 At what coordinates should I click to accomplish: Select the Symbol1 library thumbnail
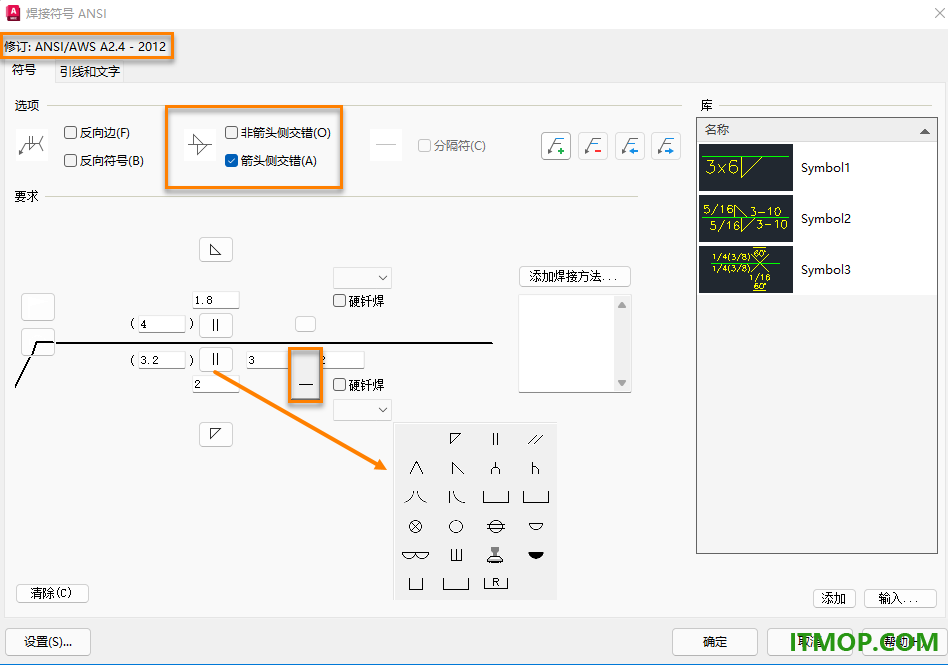click(x=745, y=167)
